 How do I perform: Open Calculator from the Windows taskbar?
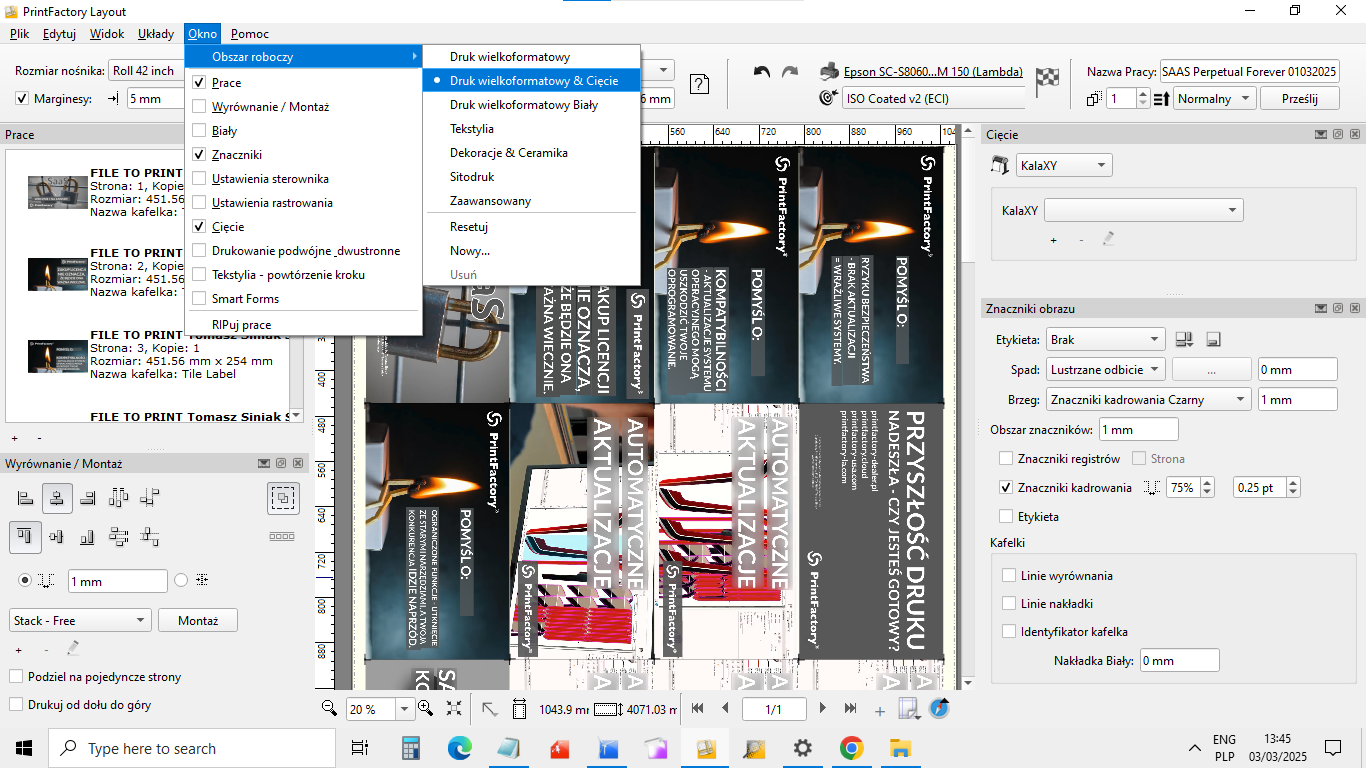(411, 748)
